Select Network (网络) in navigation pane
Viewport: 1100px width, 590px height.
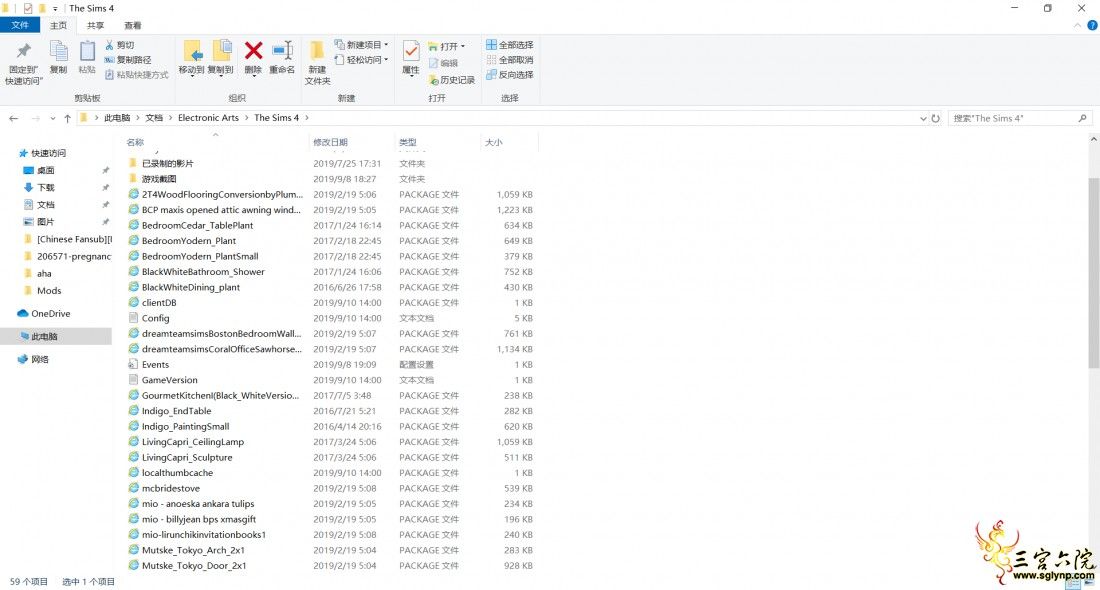click(x=39, y=359)
